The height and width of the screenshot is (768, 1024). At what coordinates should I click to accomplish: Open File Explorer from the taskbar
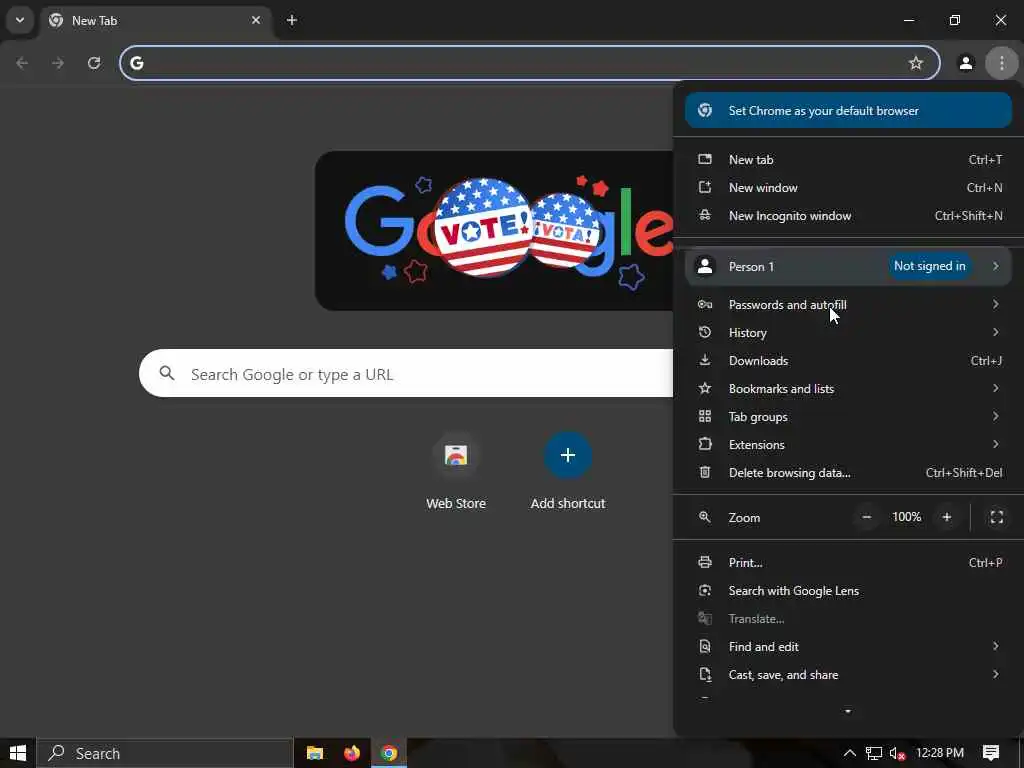(x=315, y=753)
